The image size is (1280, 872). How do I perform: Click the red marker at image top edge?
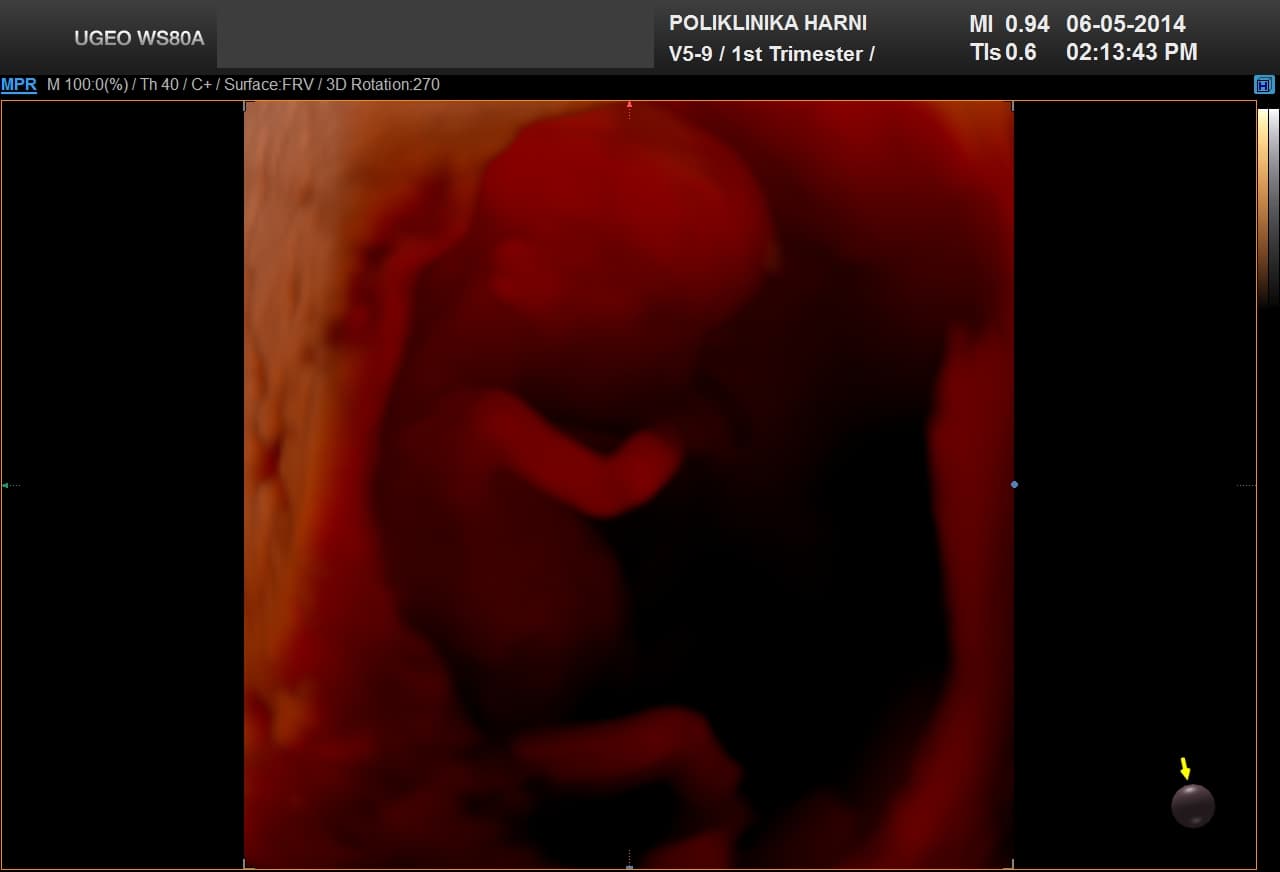coord(629,103)
